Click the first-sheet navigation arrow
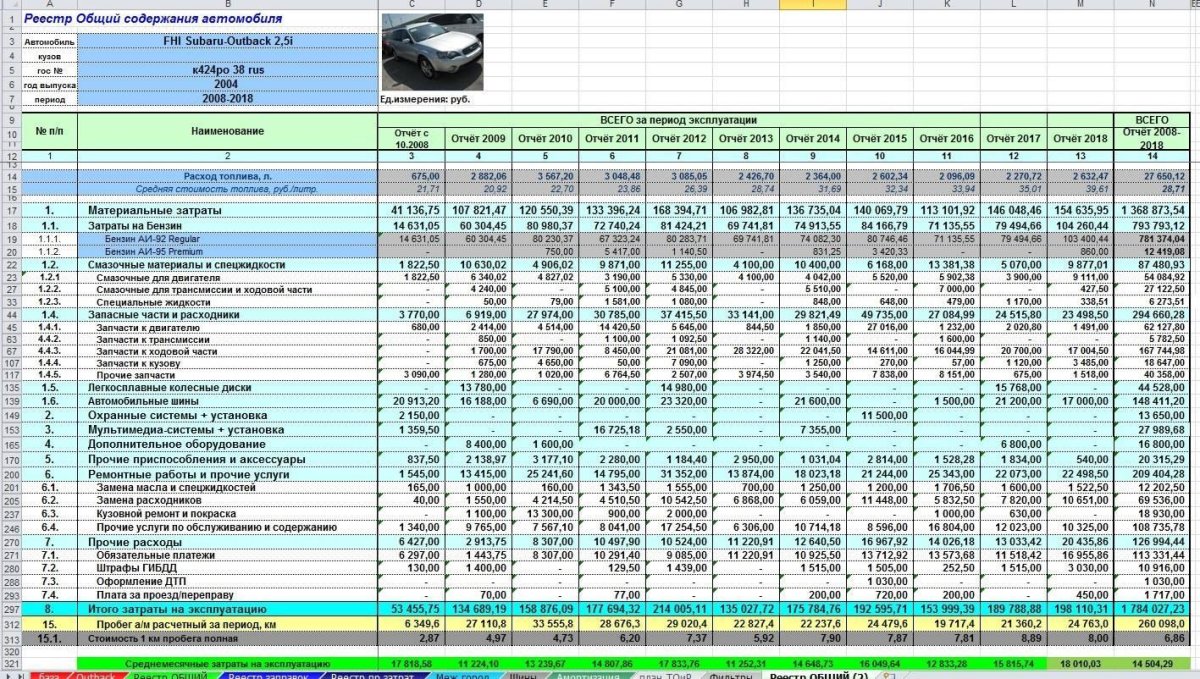Image resolution: width=1200 pixels, height=679 pixels. click(3, 675)
